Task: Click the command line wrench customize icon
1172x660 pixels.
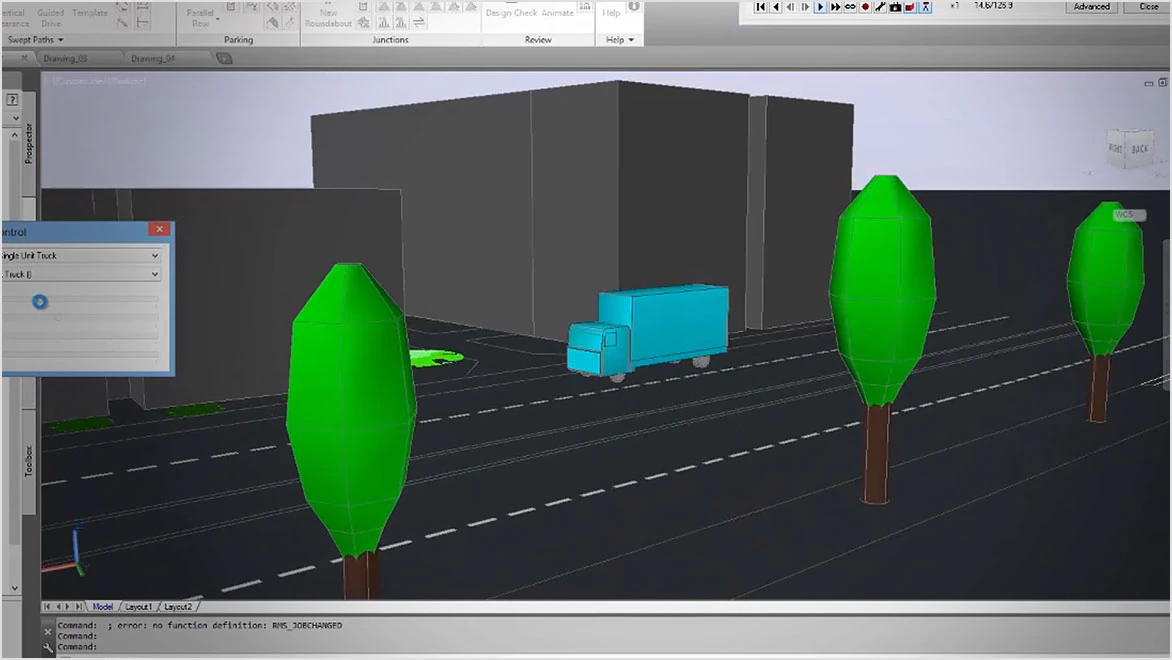Action: (x=48, y=647)
